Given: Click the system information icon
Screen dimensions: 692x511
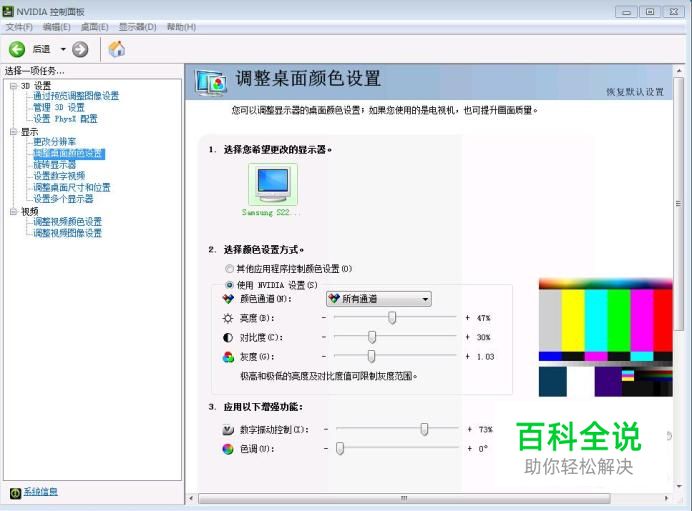Looking at the screenshot, I should 15,492.
